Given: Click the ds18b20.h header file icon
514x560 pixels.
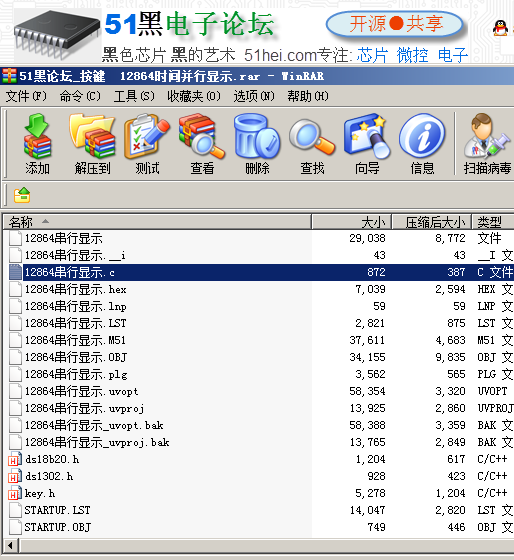Looking at the screenshot, I should 15,459.
